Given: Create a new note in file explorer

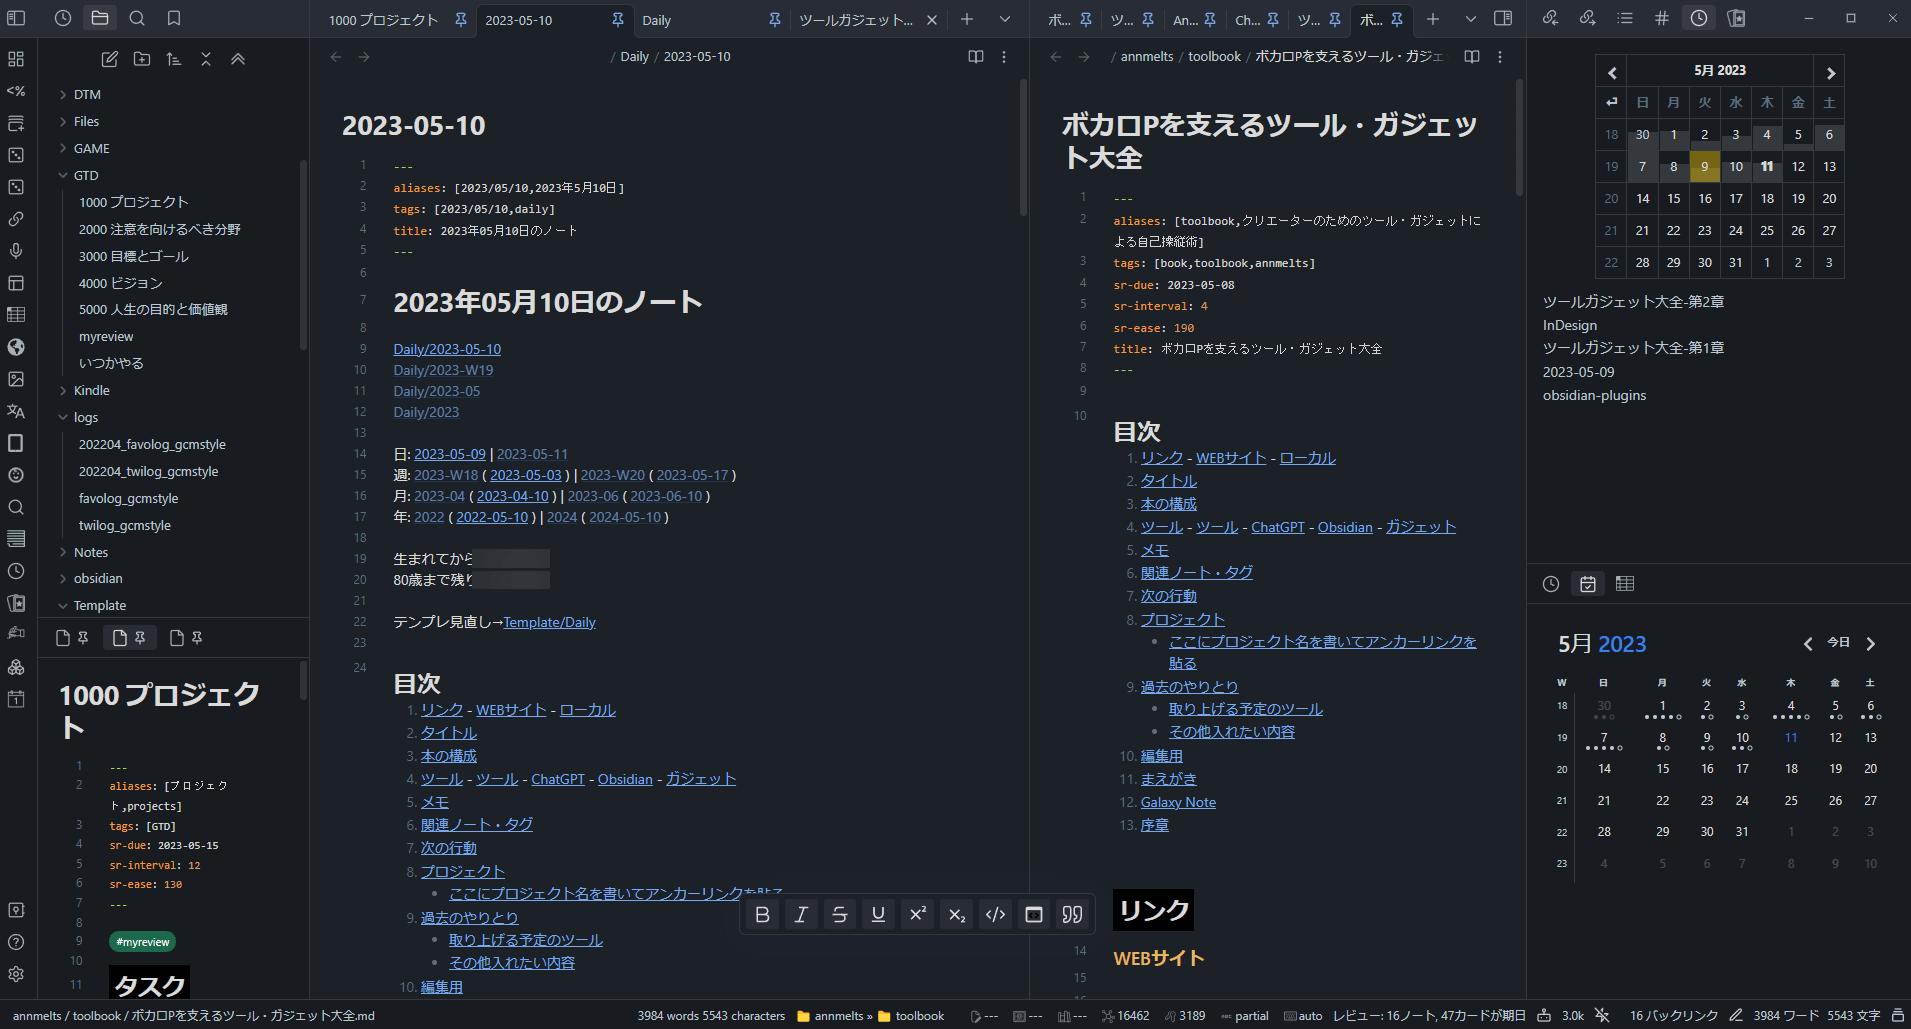Looking at the screenshot, I should [x=110, y=59].
